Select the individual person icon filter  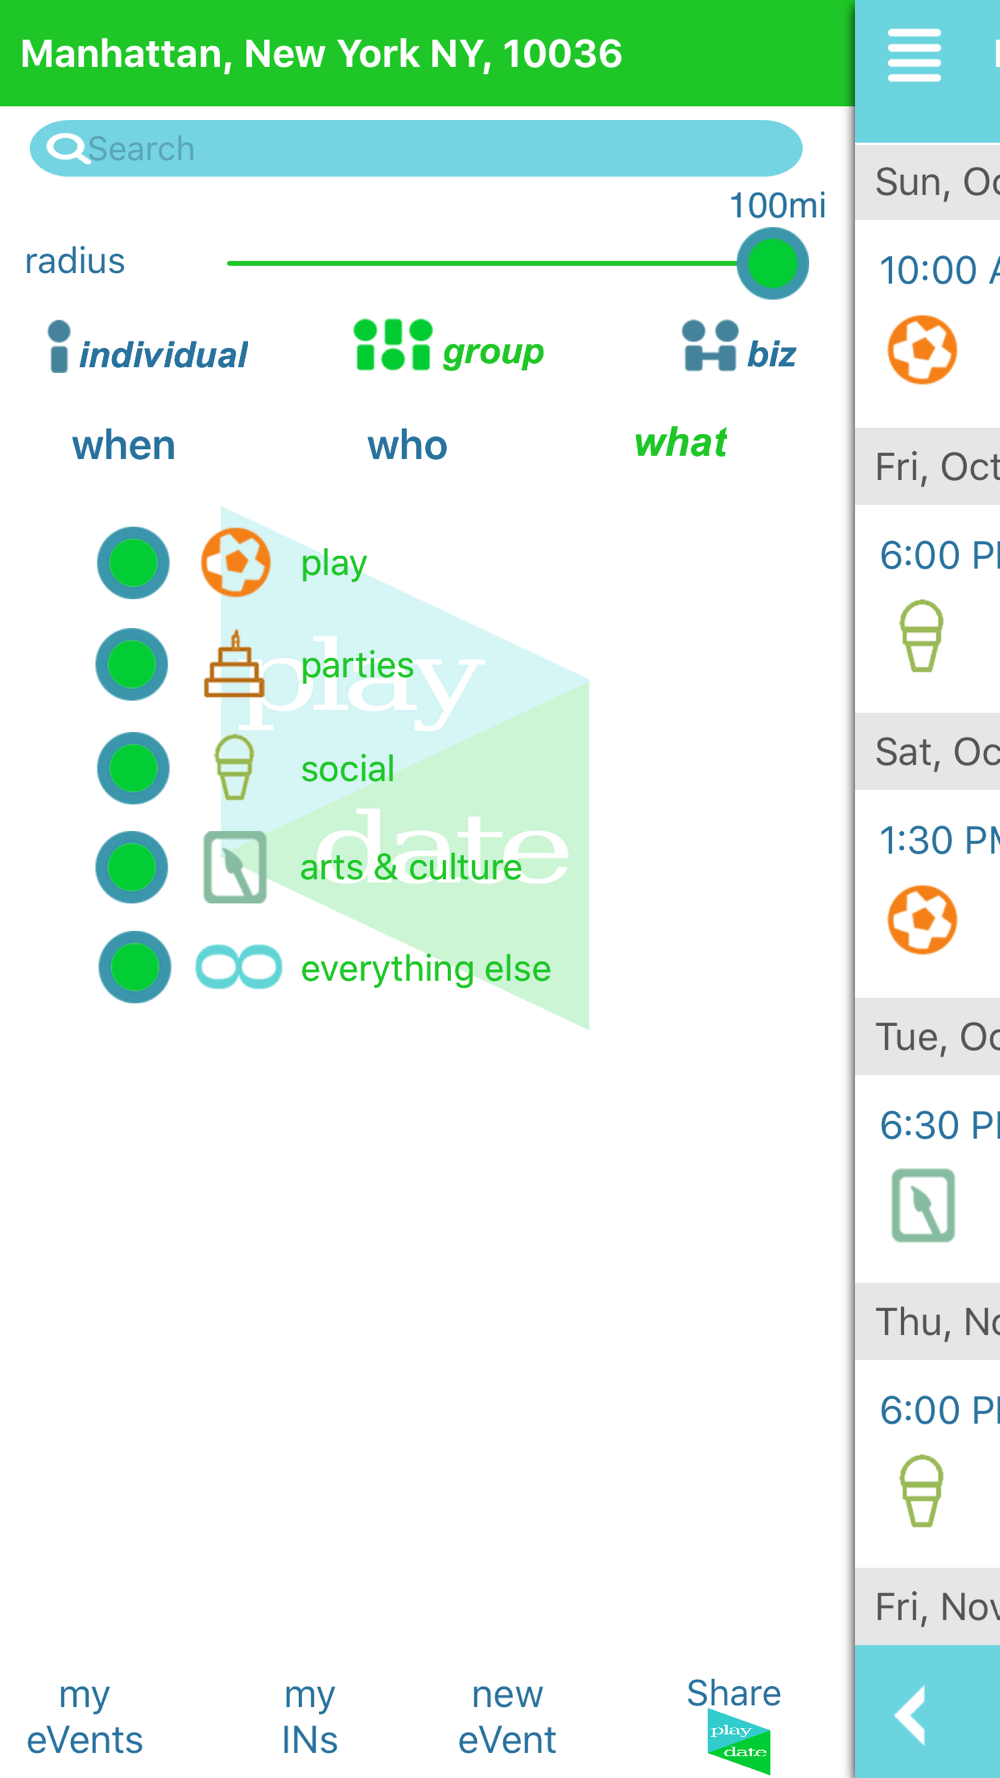tap(59, 347)
